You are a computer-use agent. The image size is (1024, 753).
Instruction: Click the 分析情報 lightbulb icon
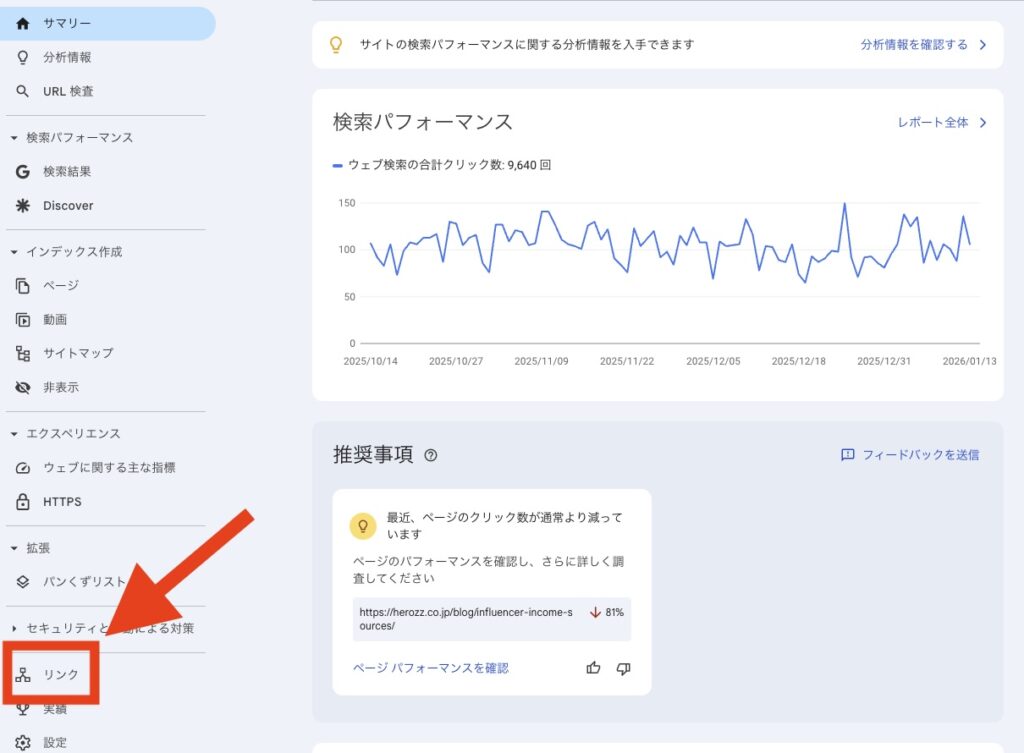(x=23, y=57)
